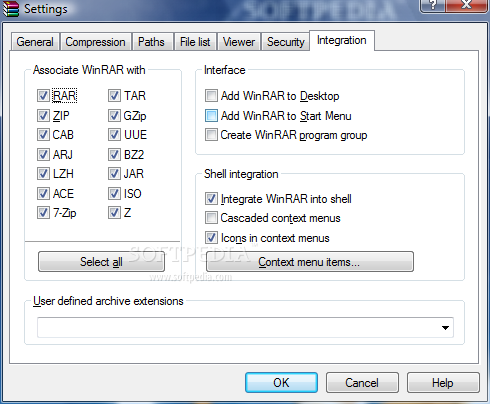490x404 pixels.
Task: Confirm settings with OK button
Action: click(281, 382)
